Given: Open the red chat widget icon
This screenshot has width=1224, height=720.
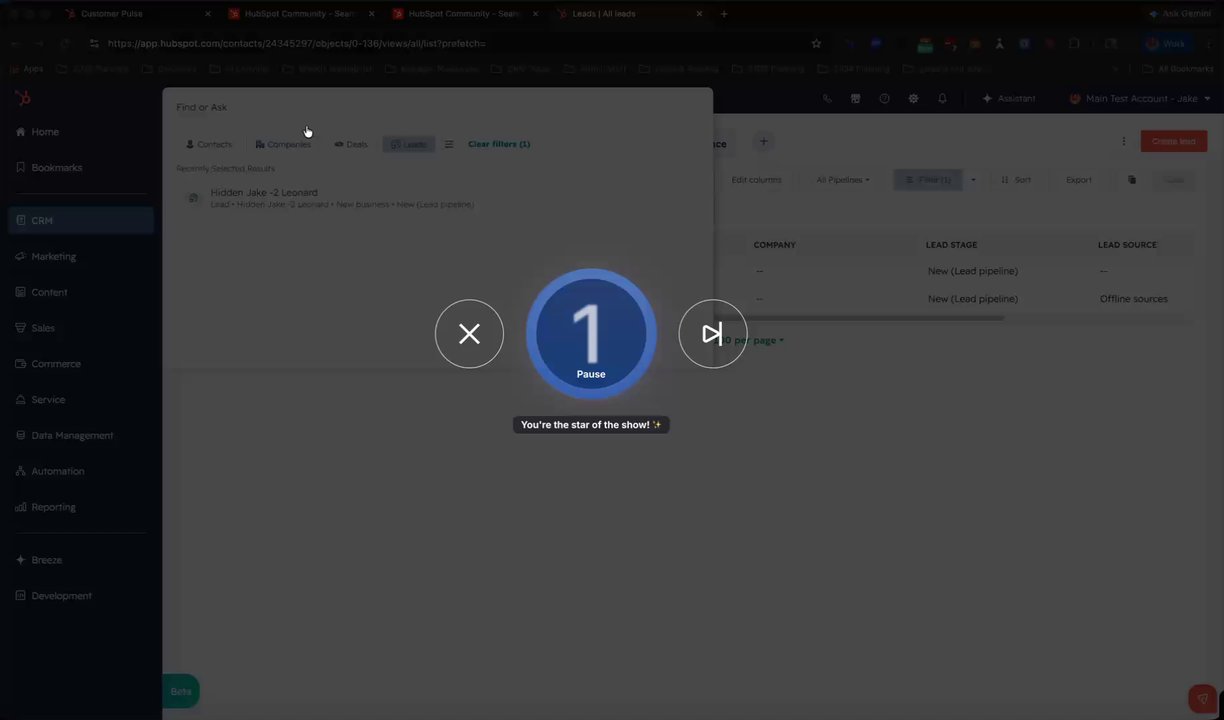Looking at the screenshot, I should tap(1202, 698).
